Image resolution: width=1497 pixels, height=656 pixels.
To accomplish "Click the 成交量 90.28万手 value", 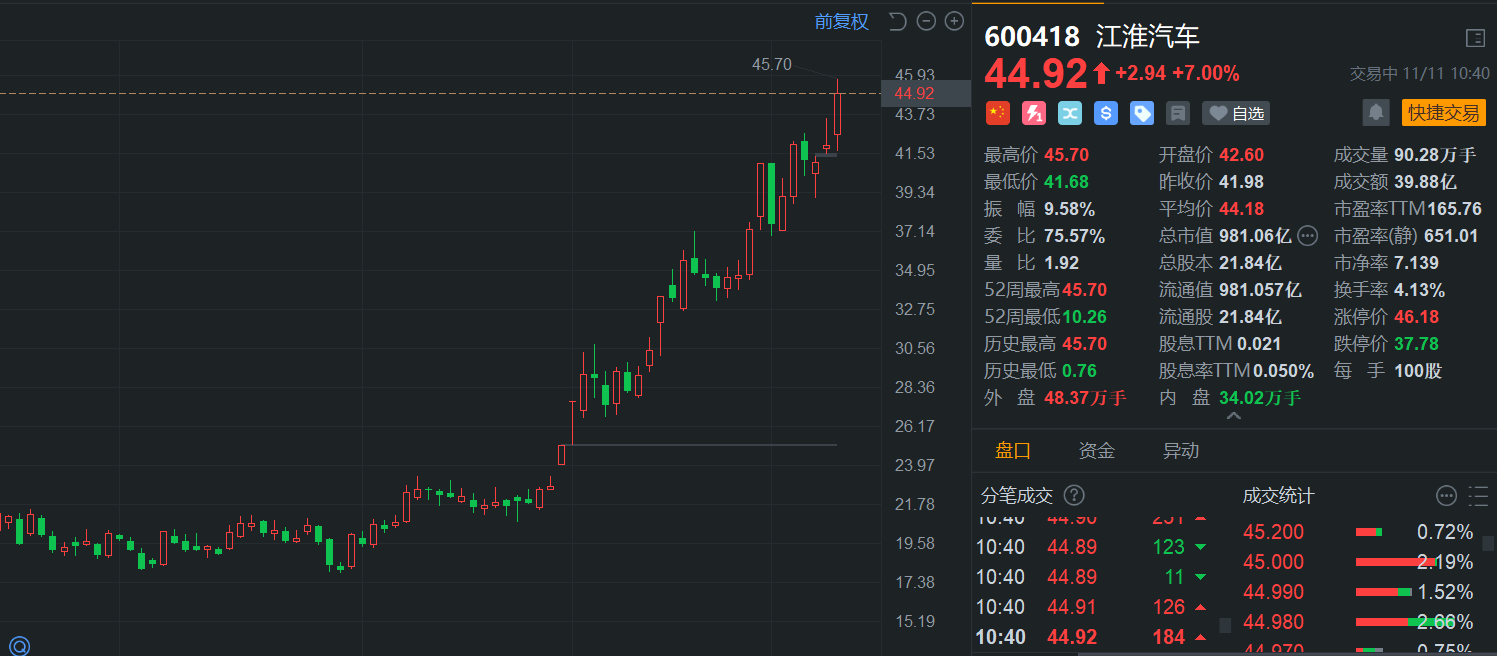I will [x=1435, y=155].
